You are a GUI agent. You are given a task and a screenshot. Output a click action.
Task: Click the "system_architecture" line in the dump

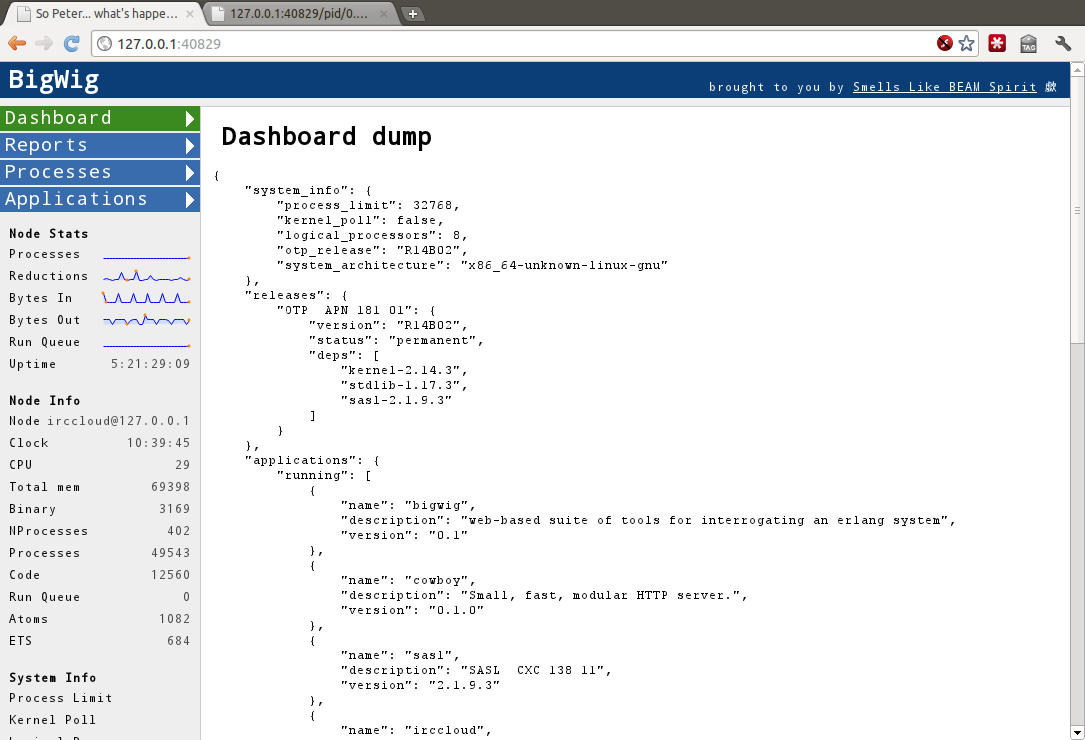pos(472,265)
